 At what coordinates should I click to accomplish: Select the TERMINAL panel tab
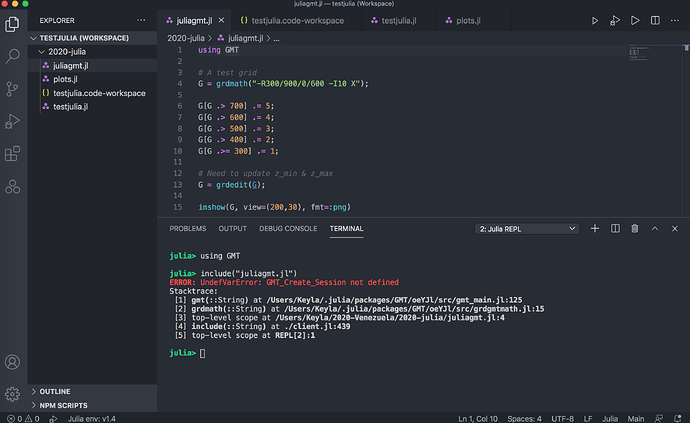(346, 228)
